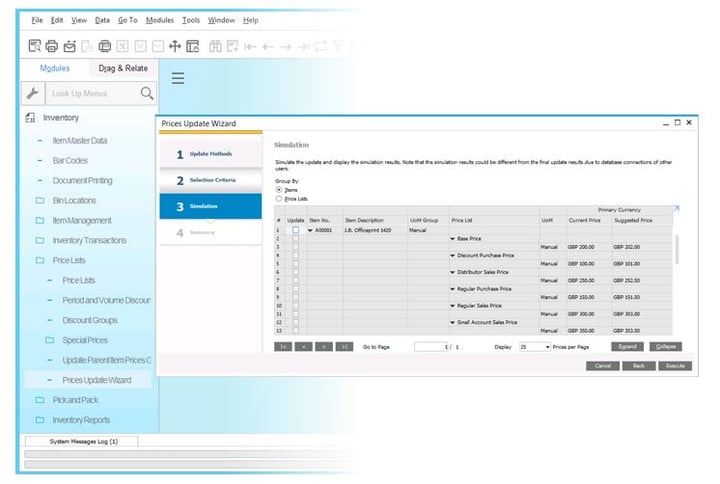Select the Items radio button
Viewport: 720px width, 484px height.
click(279, 190)
